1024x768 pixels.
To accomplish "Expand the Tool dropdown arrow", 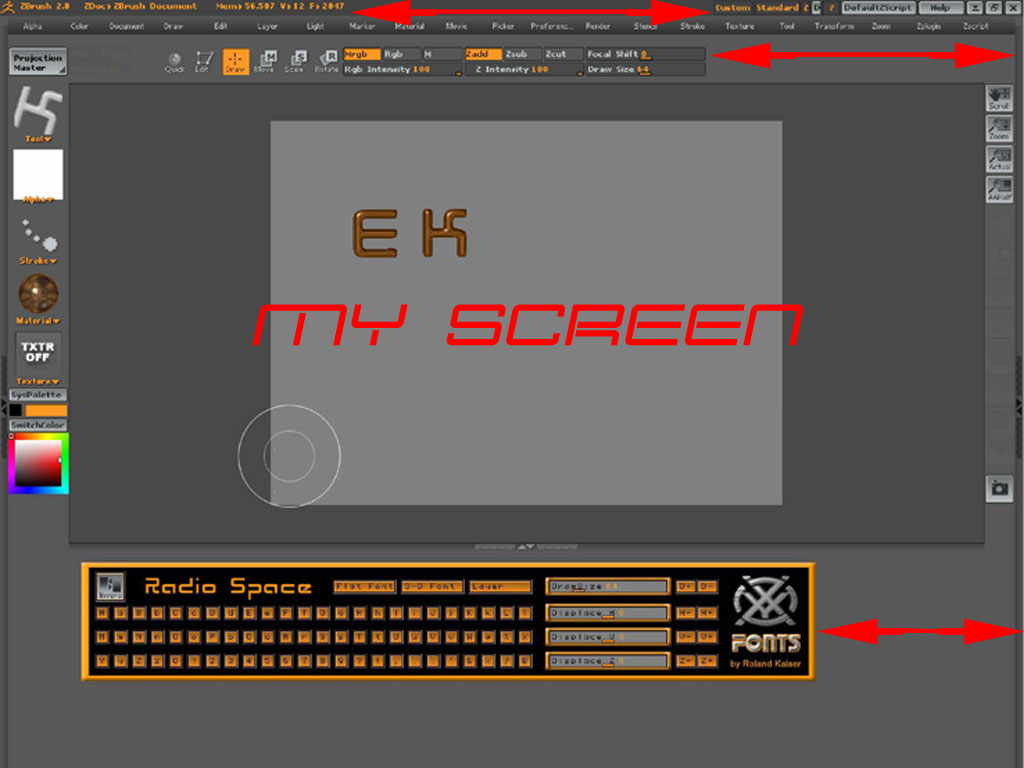I will click(38, 139).
